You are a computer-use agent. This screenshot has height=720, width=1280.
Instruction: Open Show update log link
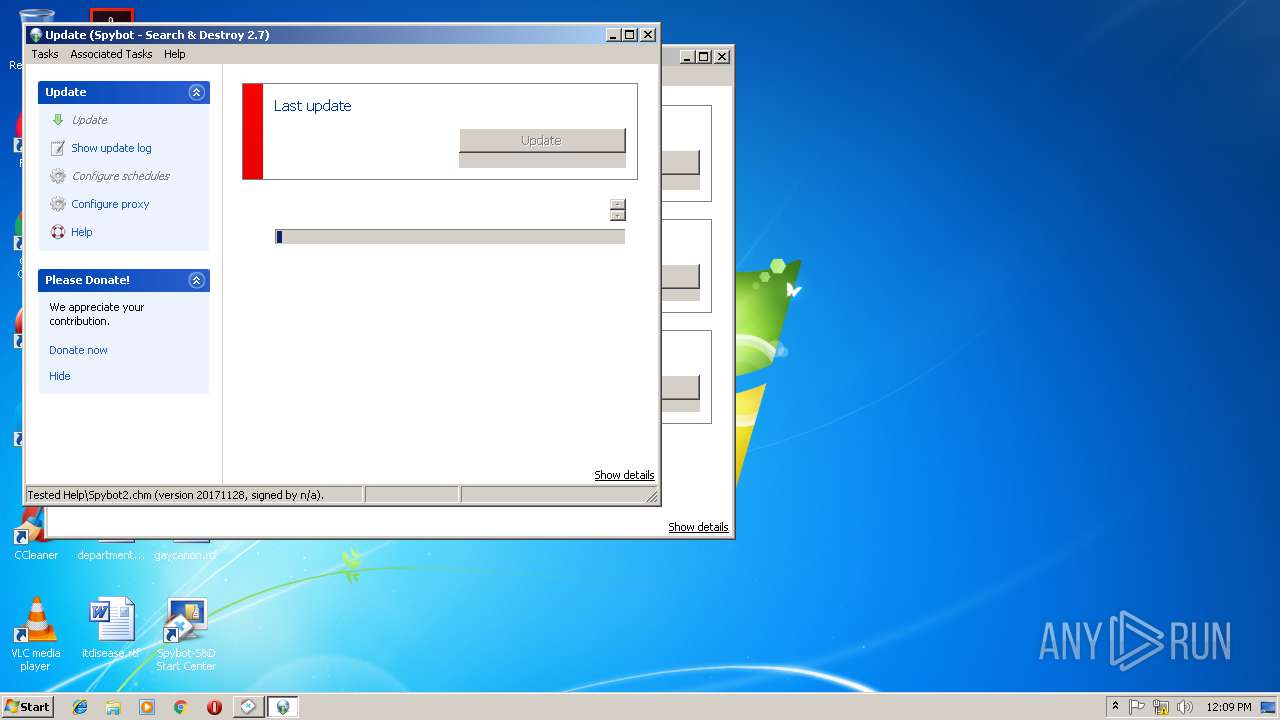pyautogui.click(x=111, y=148)
